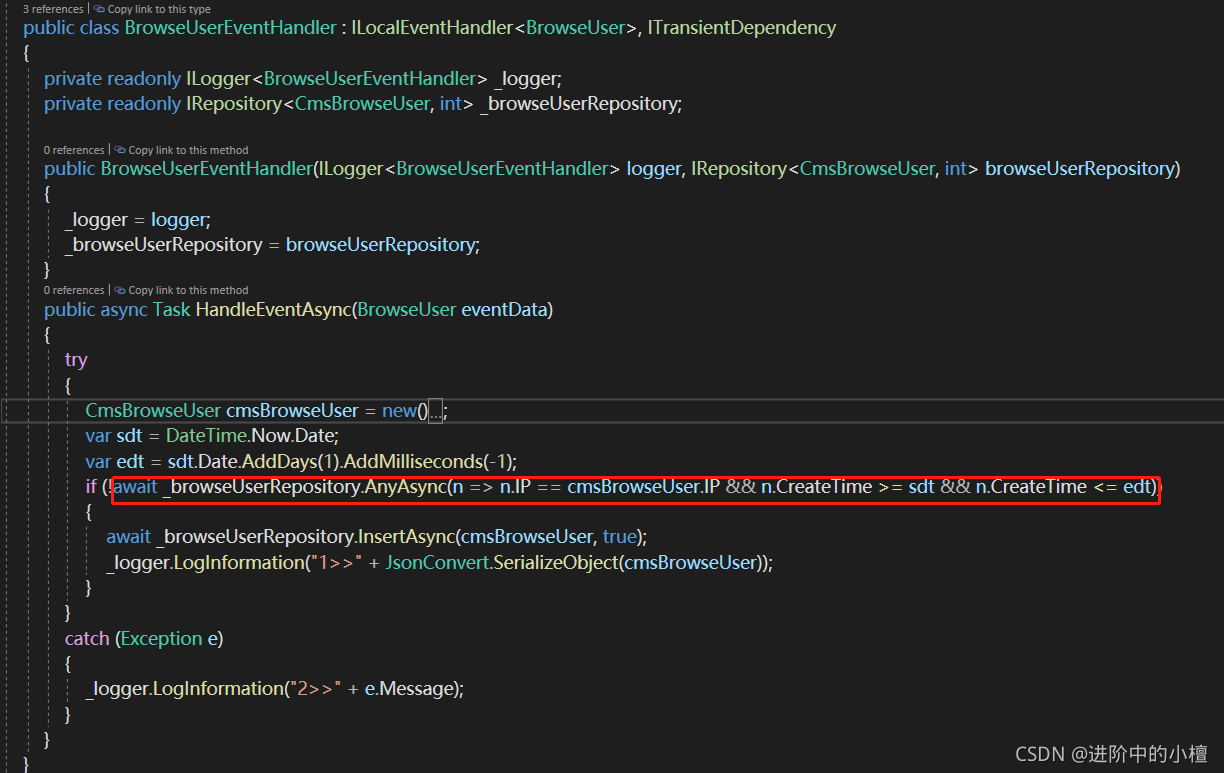
Task: Click the link icon beside 'Copy link to this type'
Action: click(98, 9)
